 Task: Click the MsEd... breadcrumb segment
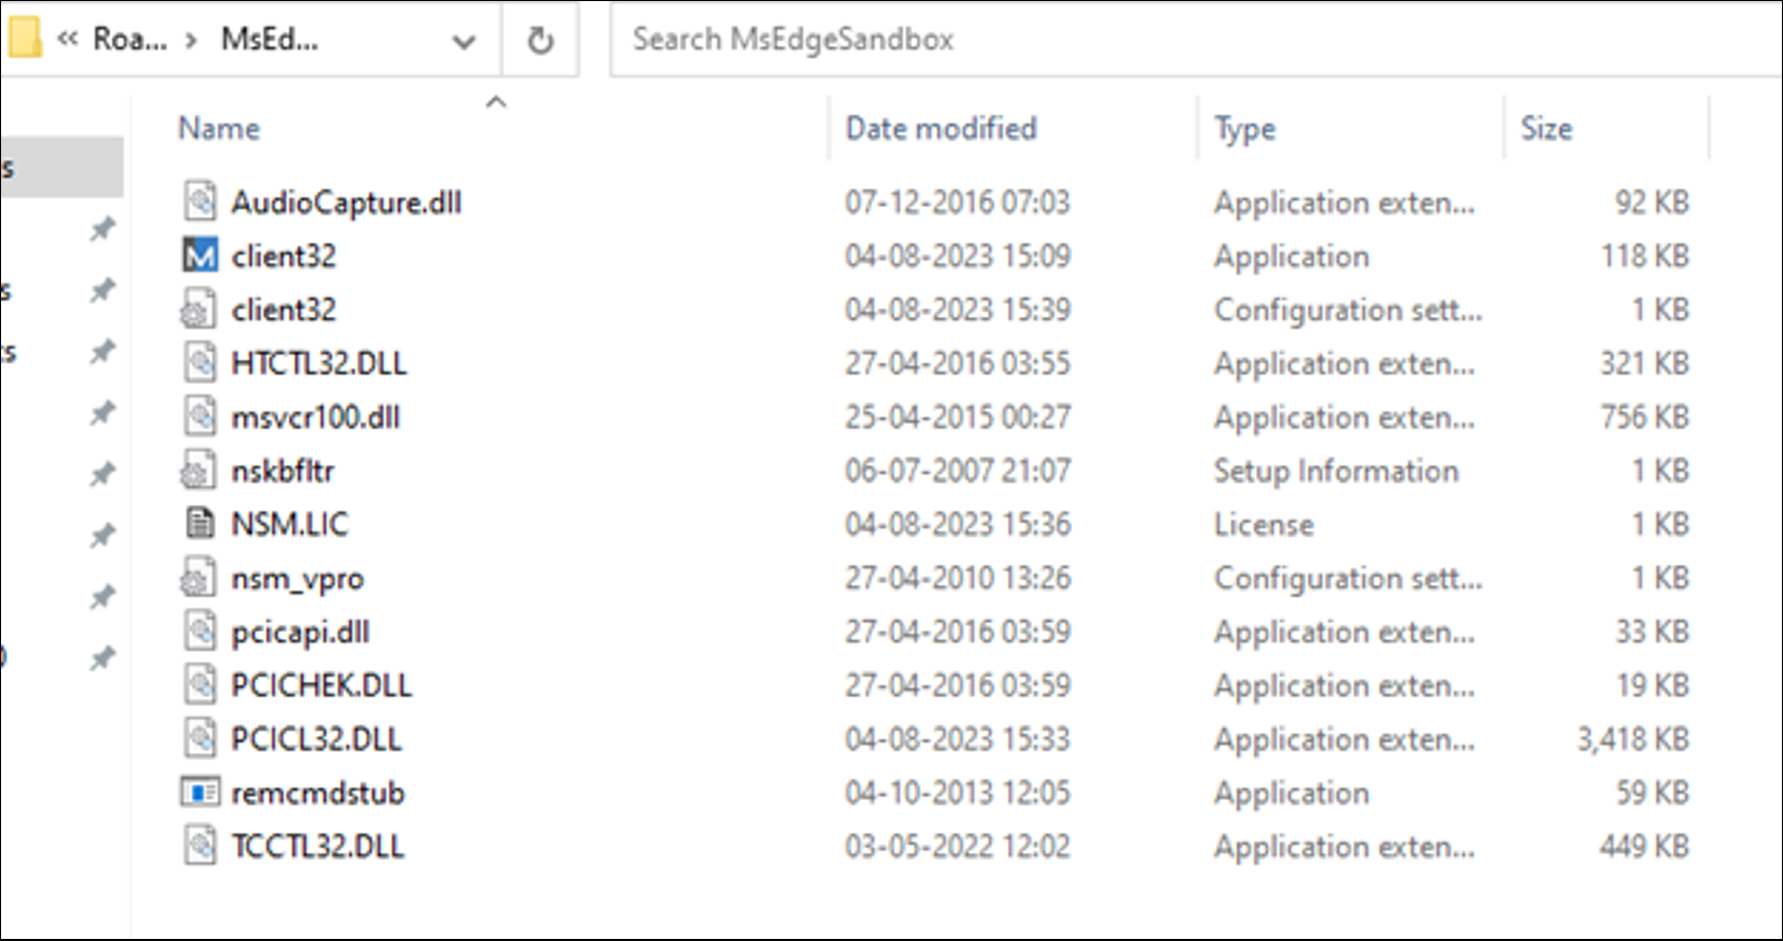[269, 40]
